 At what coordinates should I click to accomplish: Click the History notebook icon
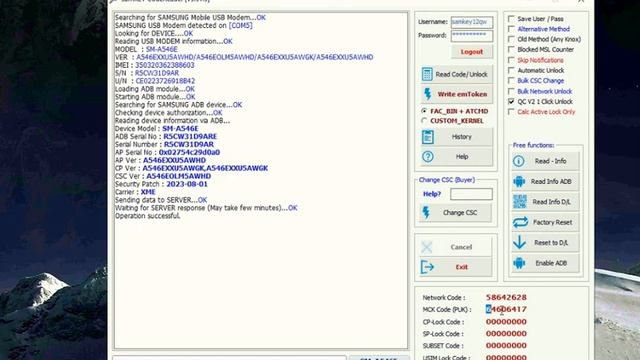pos(427,137)
